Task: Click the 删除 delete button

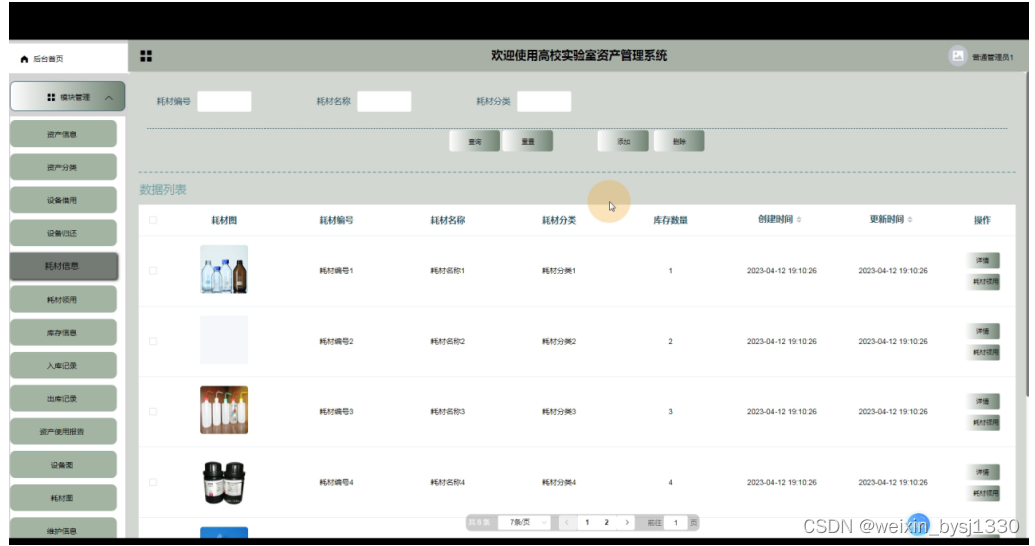Action: pyautogui.click(x=679, y=141)
